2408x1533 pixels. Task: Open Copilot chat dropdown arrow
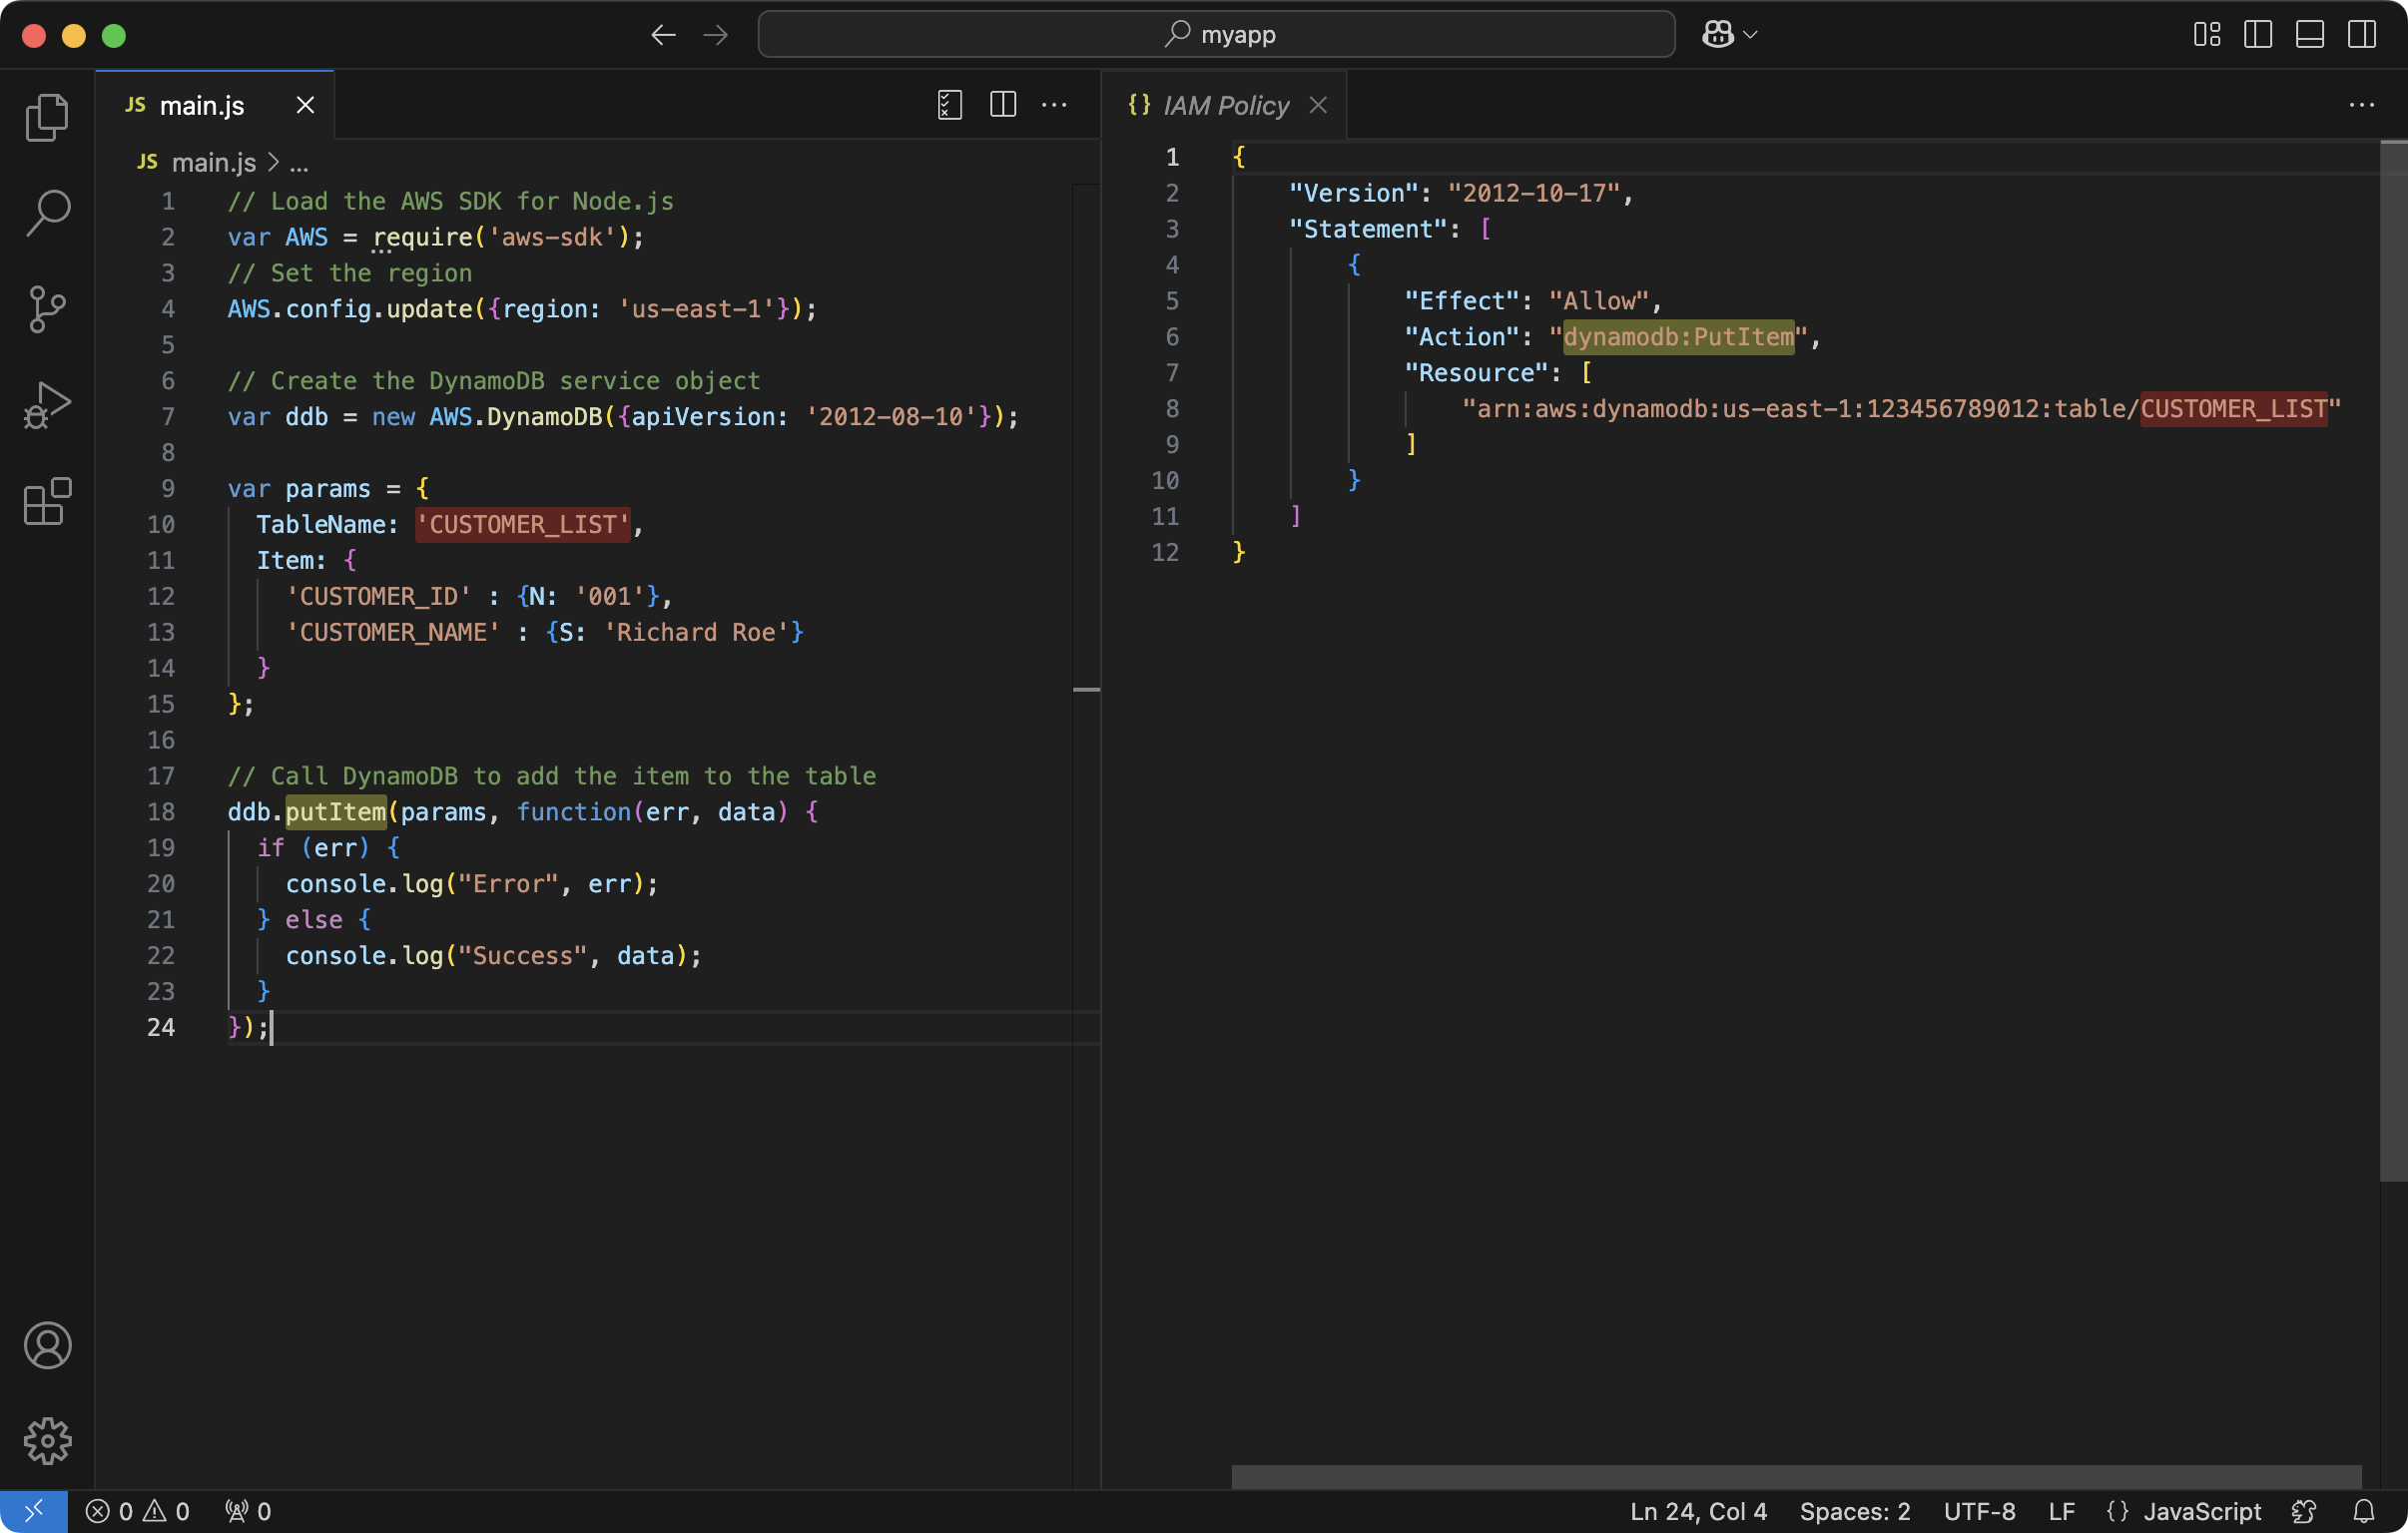(1750, 35)
